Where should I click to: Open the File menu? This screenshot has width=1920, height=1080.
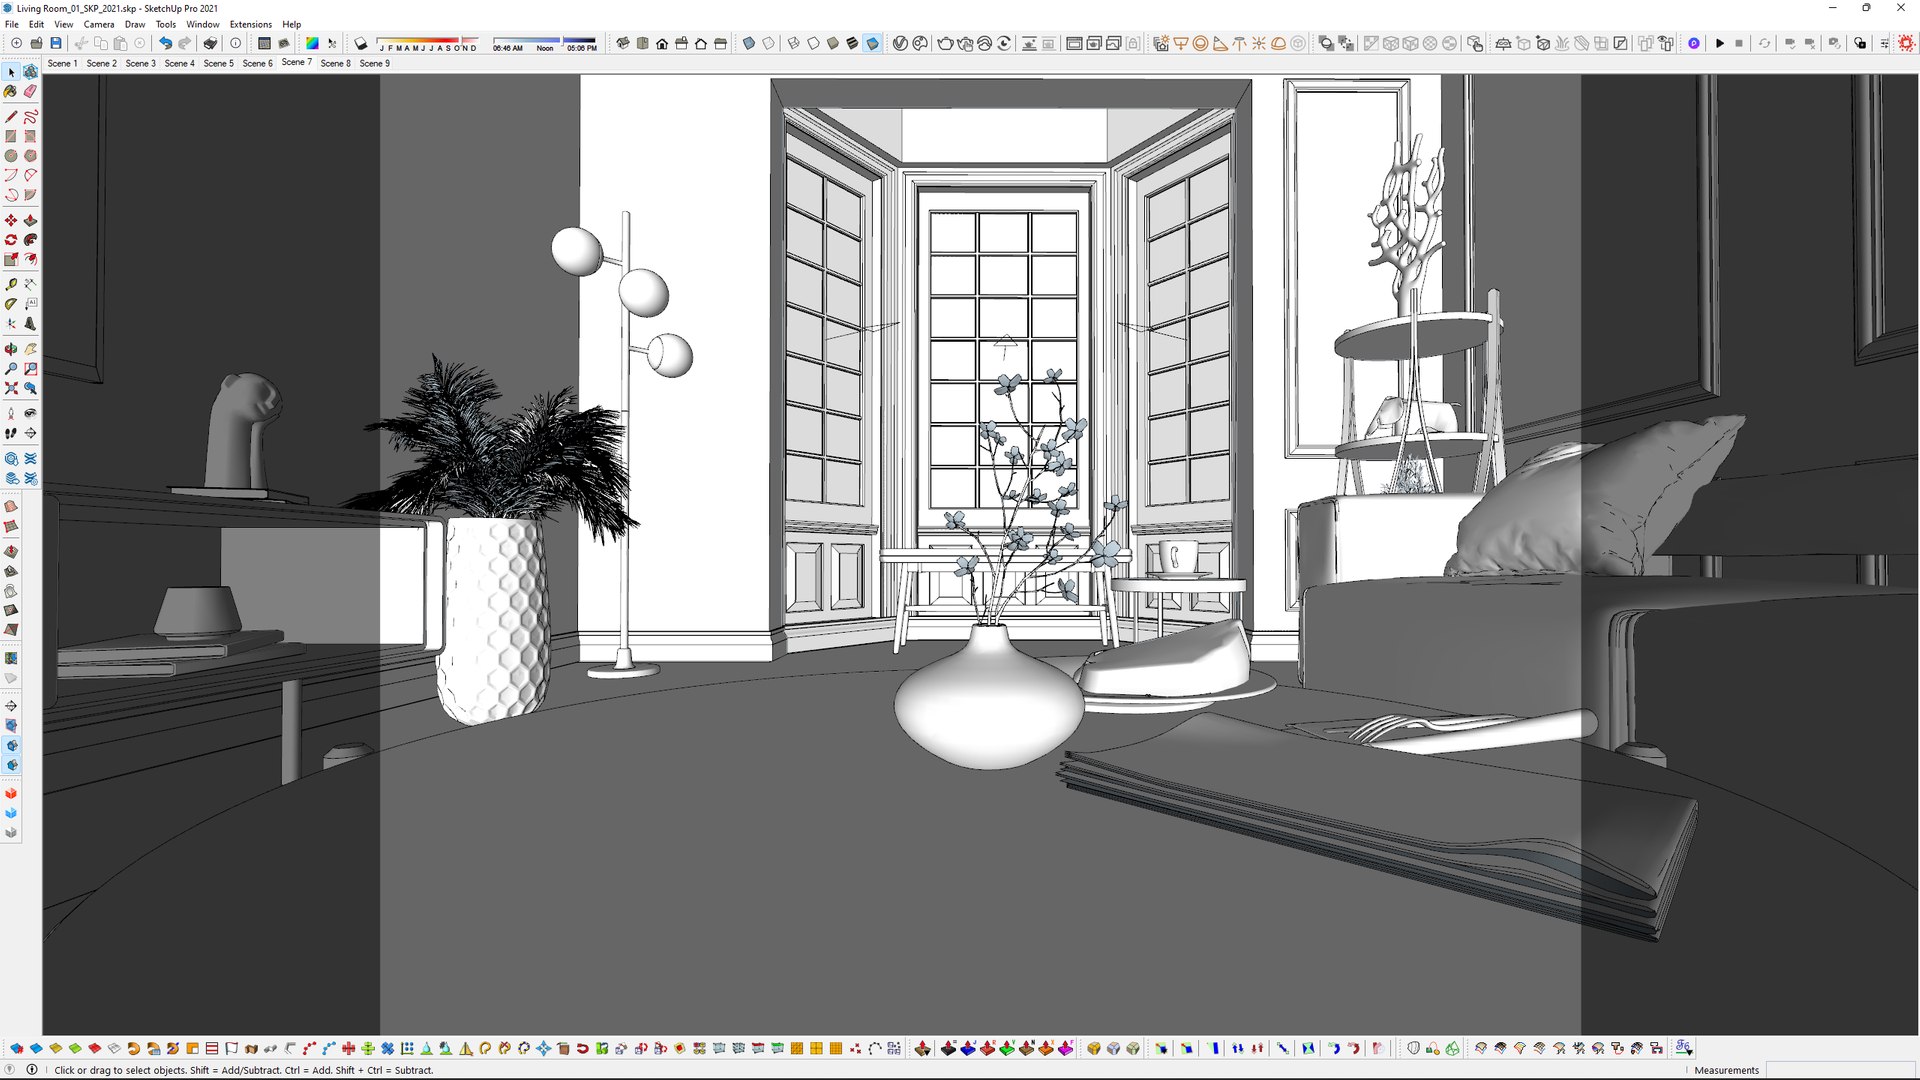tap(12, 24)
